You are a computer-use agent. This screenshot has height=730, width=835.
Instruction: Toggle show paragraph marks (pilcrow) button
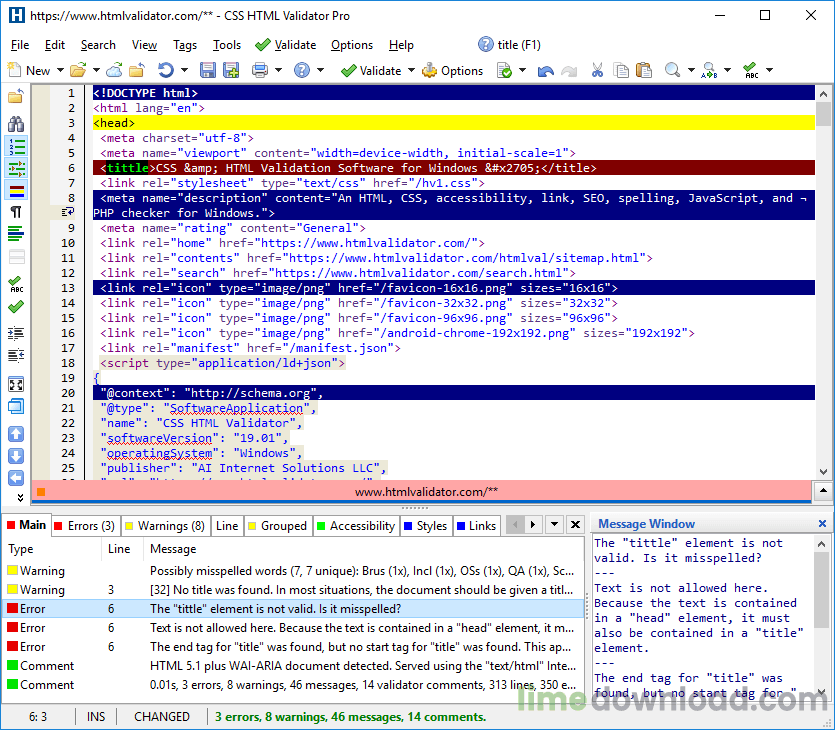[x=16, y=212]
